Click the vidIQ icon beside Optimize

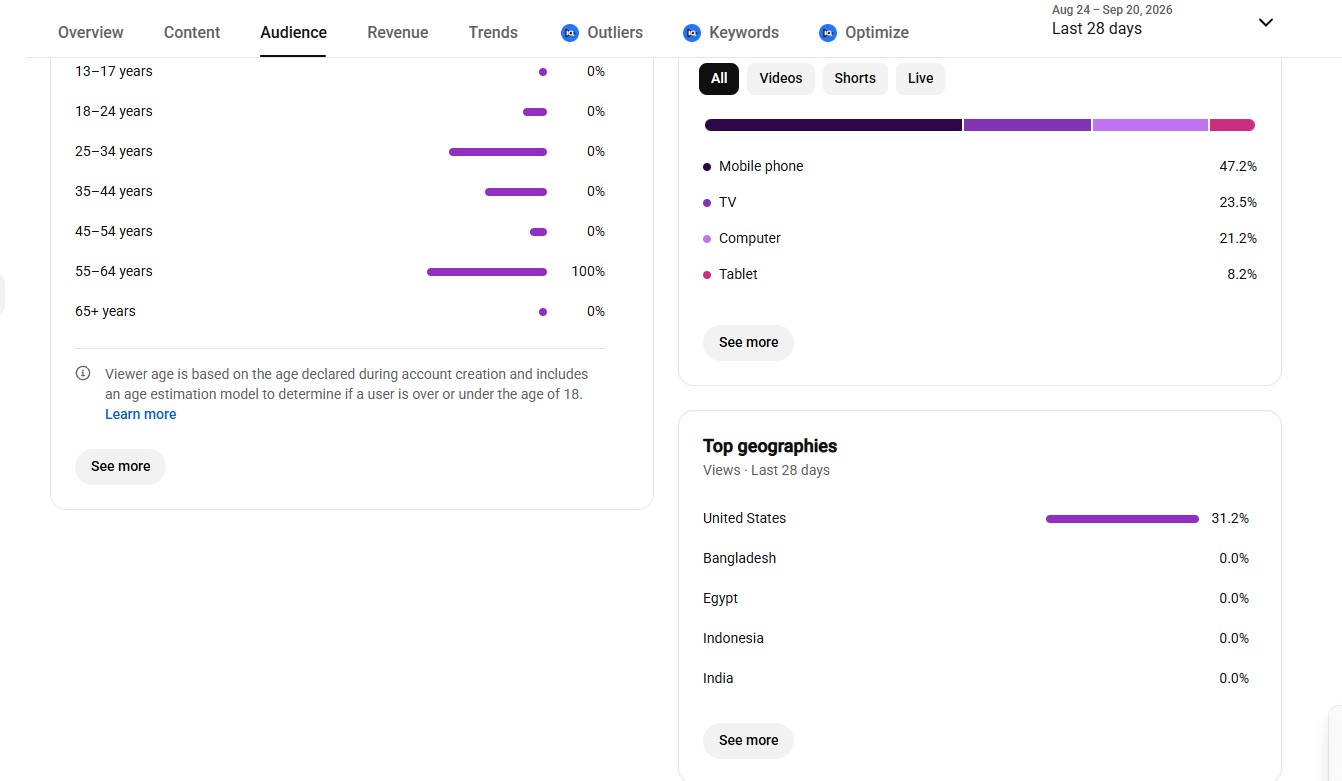point(827,33)
